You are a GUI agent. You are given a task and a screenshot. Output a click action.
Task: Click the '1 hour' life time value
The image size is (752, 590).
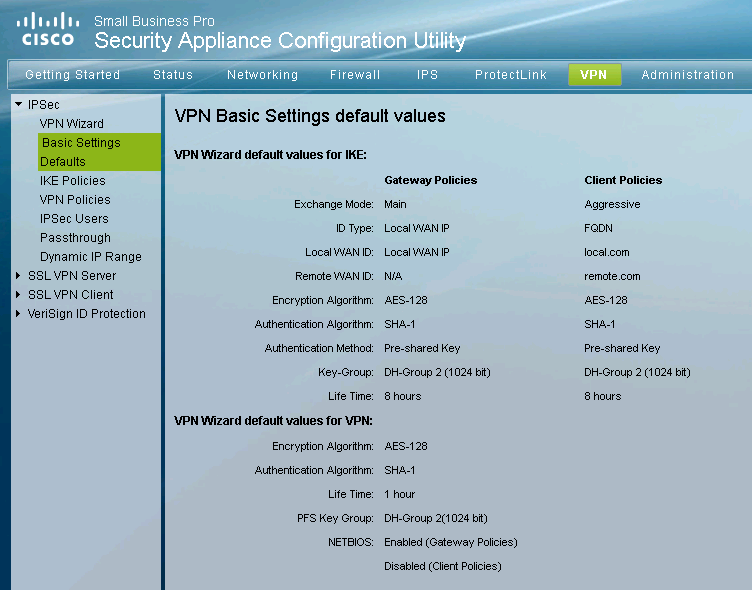400,494
